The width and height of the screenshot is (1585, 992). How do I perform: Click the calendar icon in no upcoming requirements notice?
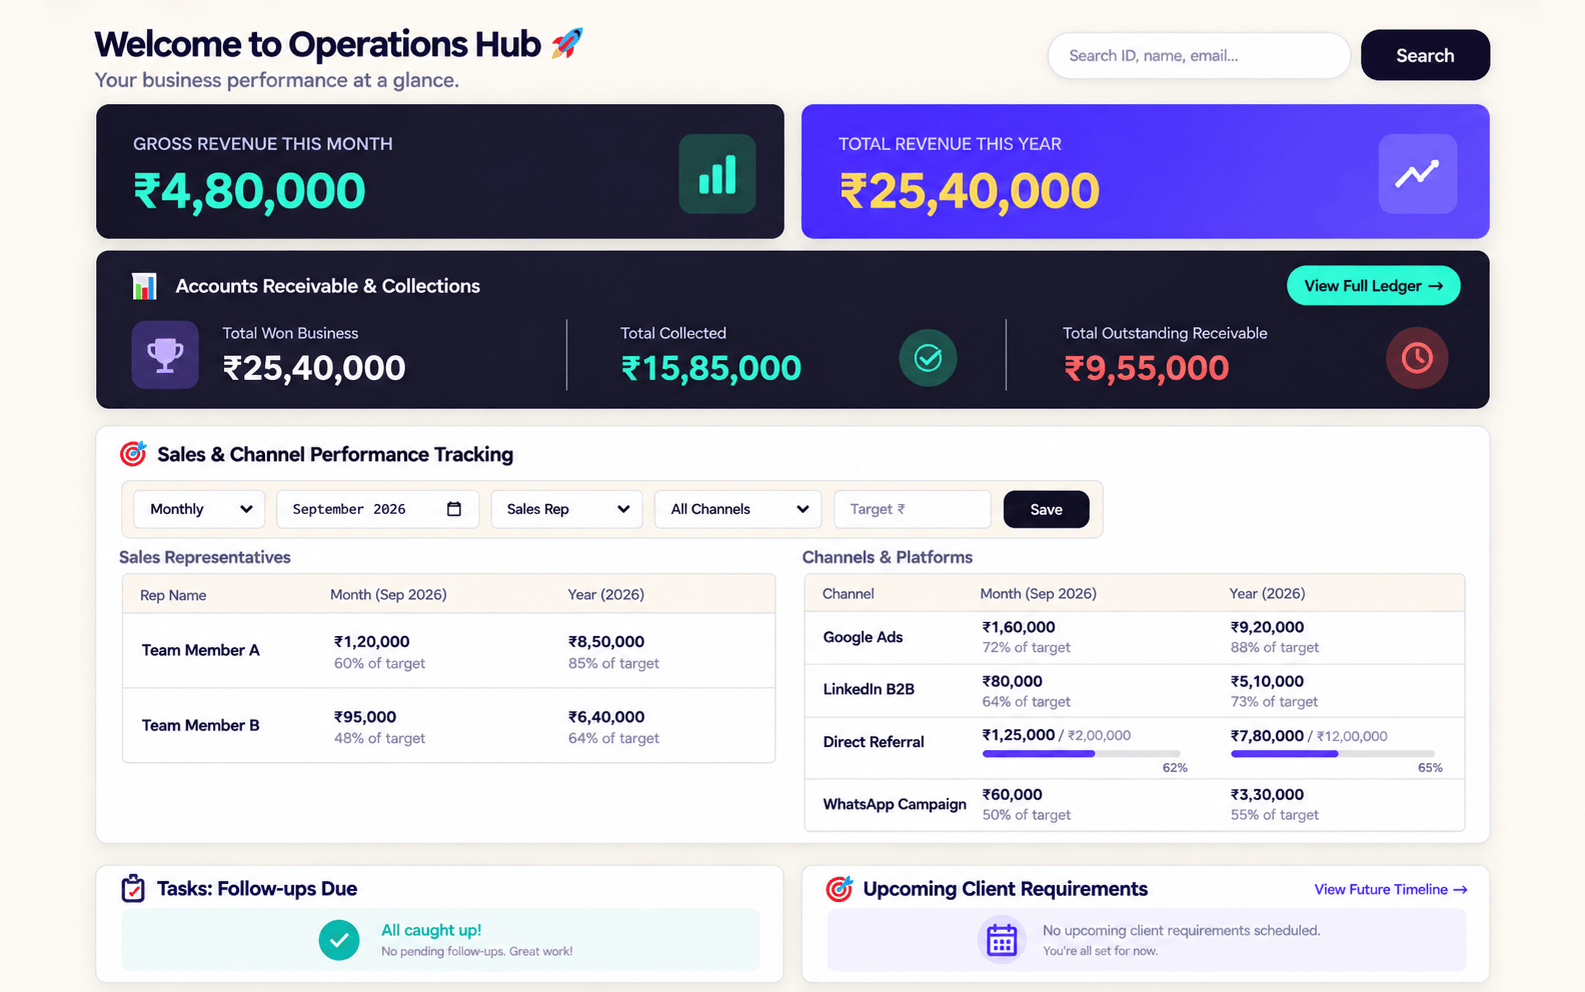point(1001,940)
